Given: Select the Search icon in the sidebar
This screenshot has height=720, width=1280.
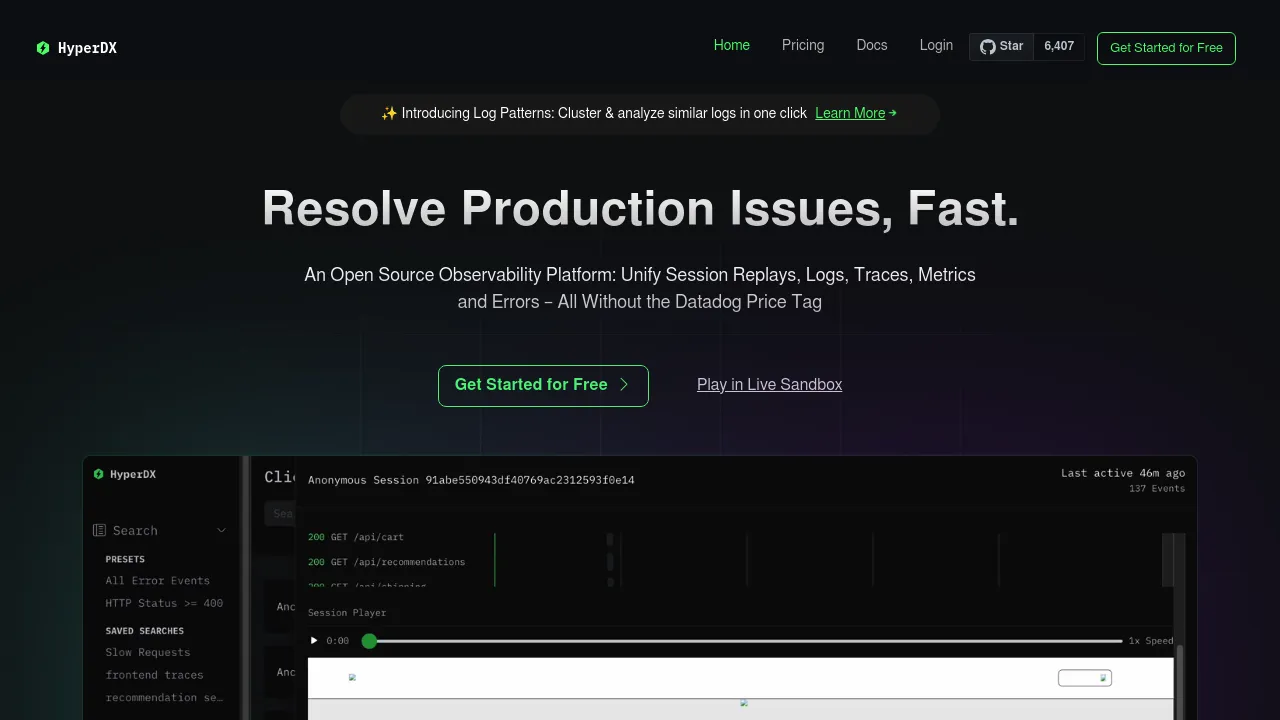Looking at the screenshot, I should pyautogui.click(x=97, y=530).
